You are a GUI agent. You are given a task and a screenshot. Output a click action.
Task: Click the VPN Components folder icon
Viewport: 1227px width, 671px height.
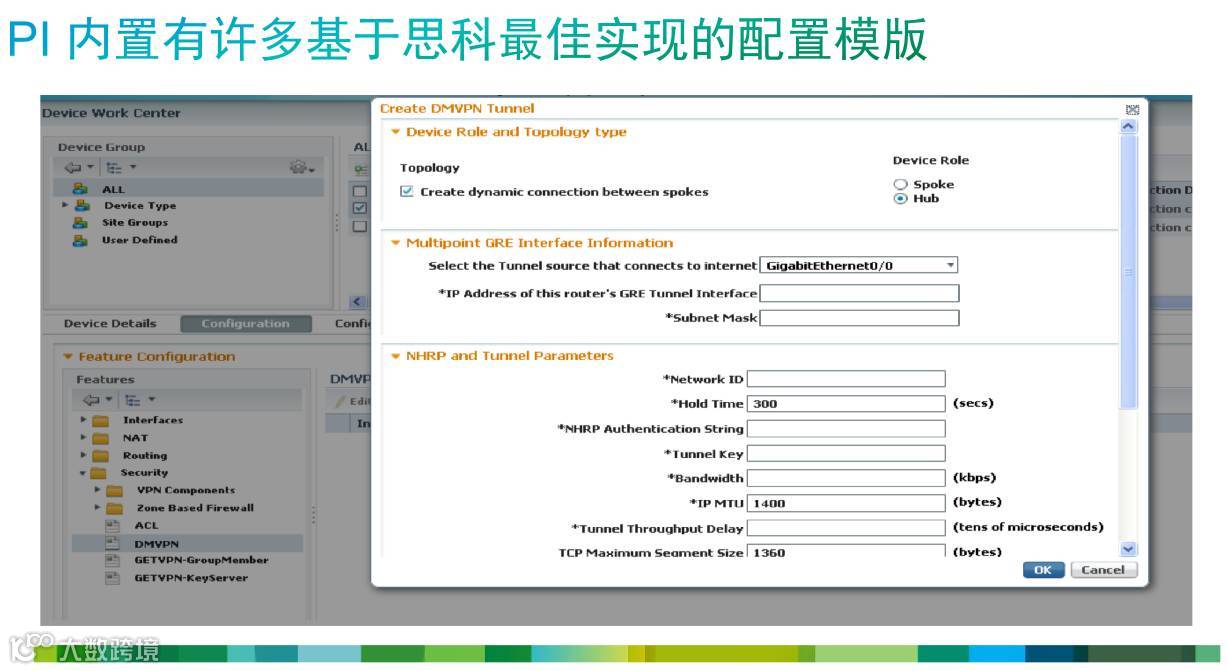[x=115, y=491]
